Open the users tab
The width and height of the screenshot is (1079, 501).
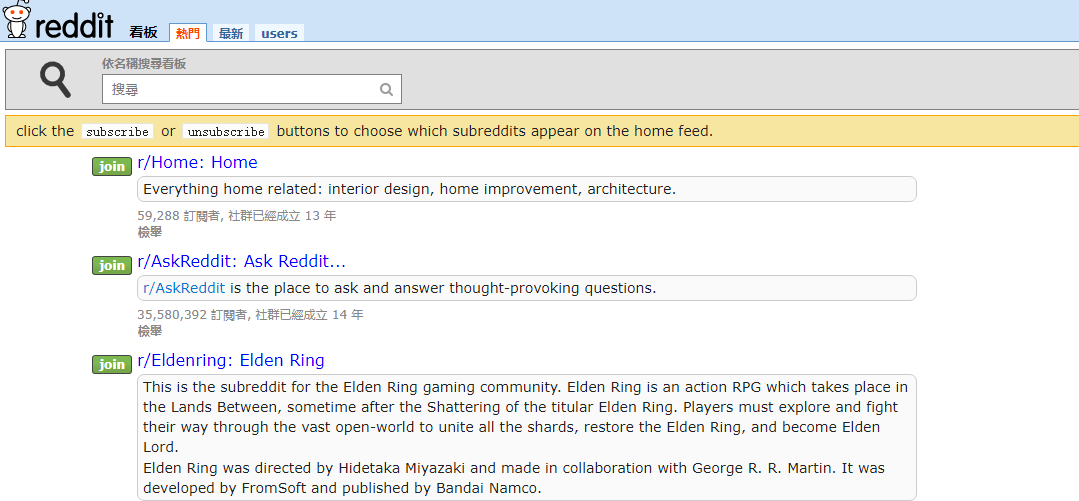[x=279, y=33]
